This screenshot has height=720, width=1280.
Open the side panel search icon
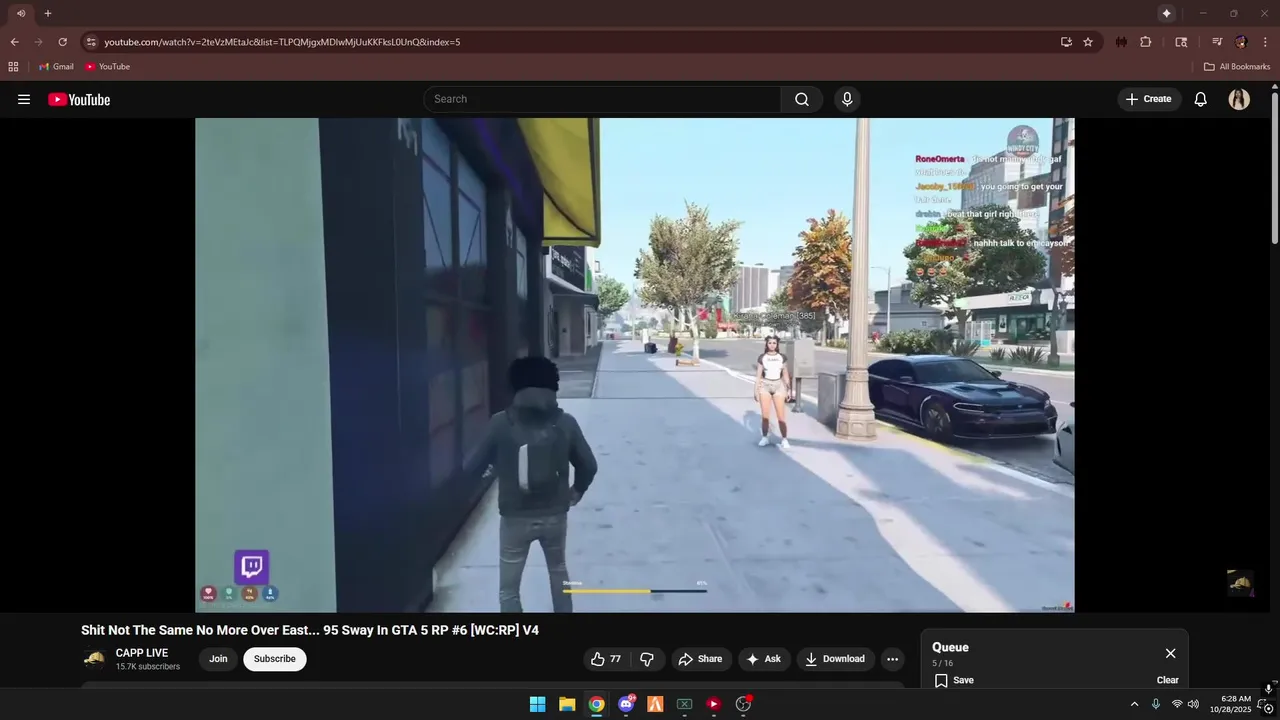click(1181, 42)
